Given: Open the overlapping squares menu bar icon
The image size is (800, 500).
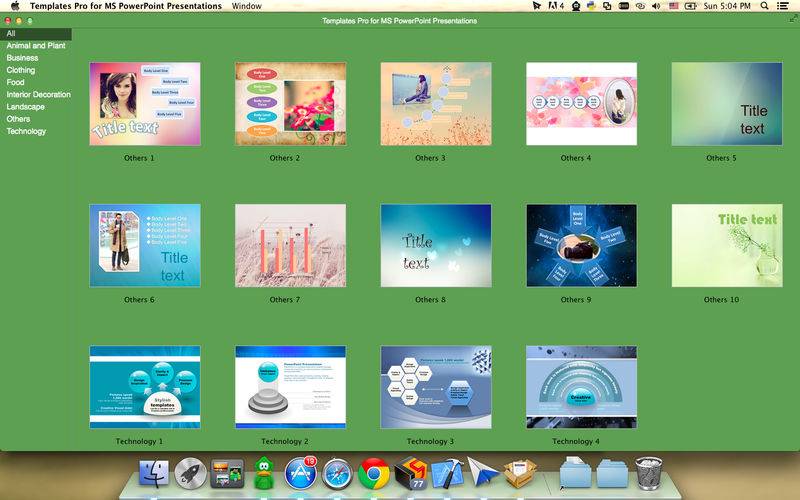Looking at the screenshot, I should [x=607, y=6].
